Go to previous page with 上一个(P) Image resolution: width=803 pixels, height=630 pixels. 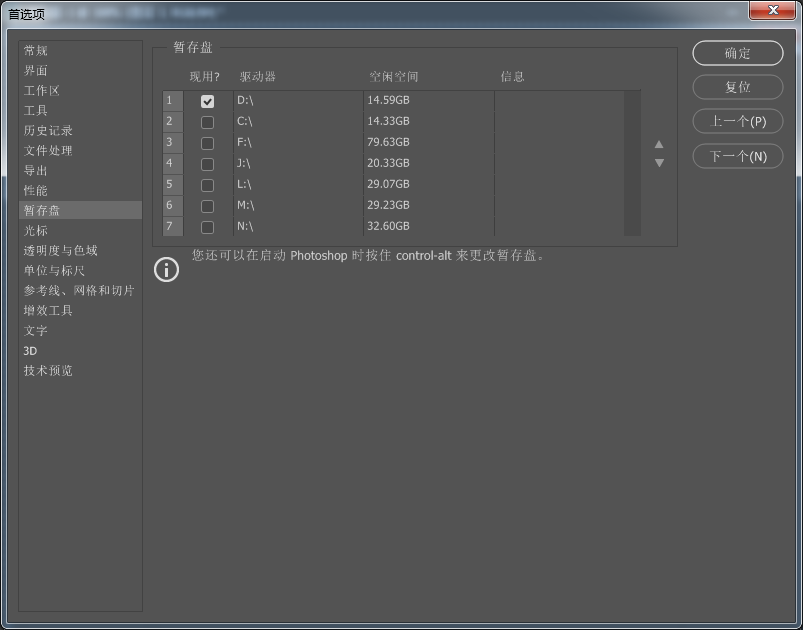(737, 122)
